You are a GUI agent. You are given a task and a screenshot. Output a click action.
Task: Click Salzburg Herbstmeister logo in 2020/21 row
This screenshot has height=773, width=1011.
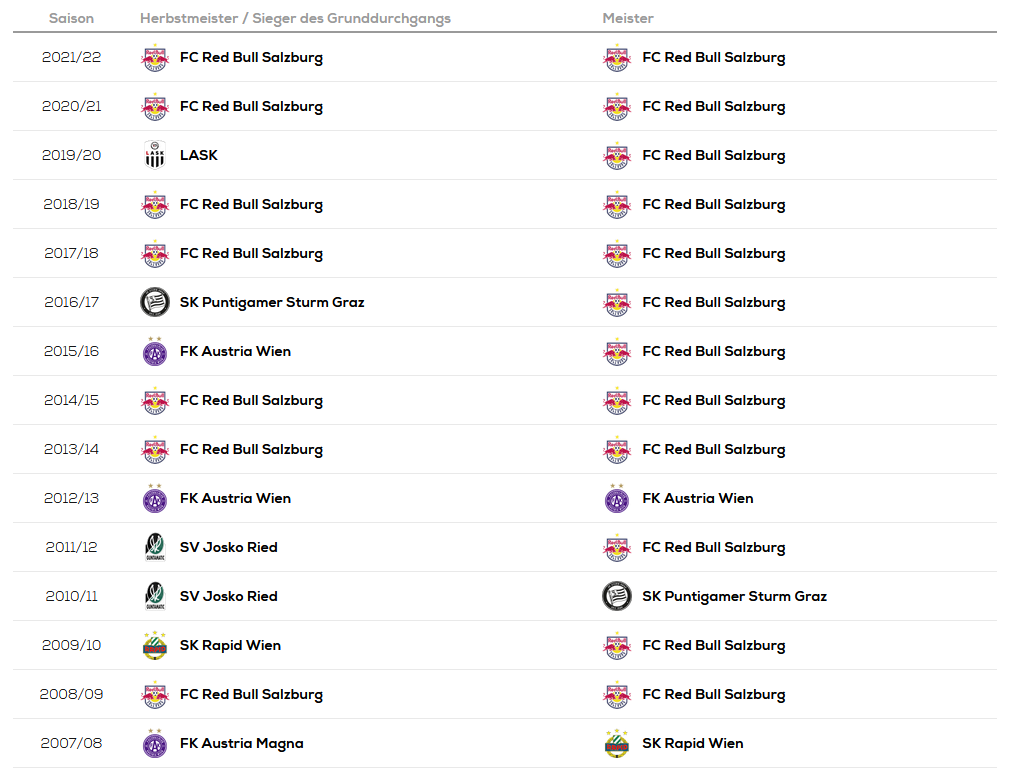(155, 106)
